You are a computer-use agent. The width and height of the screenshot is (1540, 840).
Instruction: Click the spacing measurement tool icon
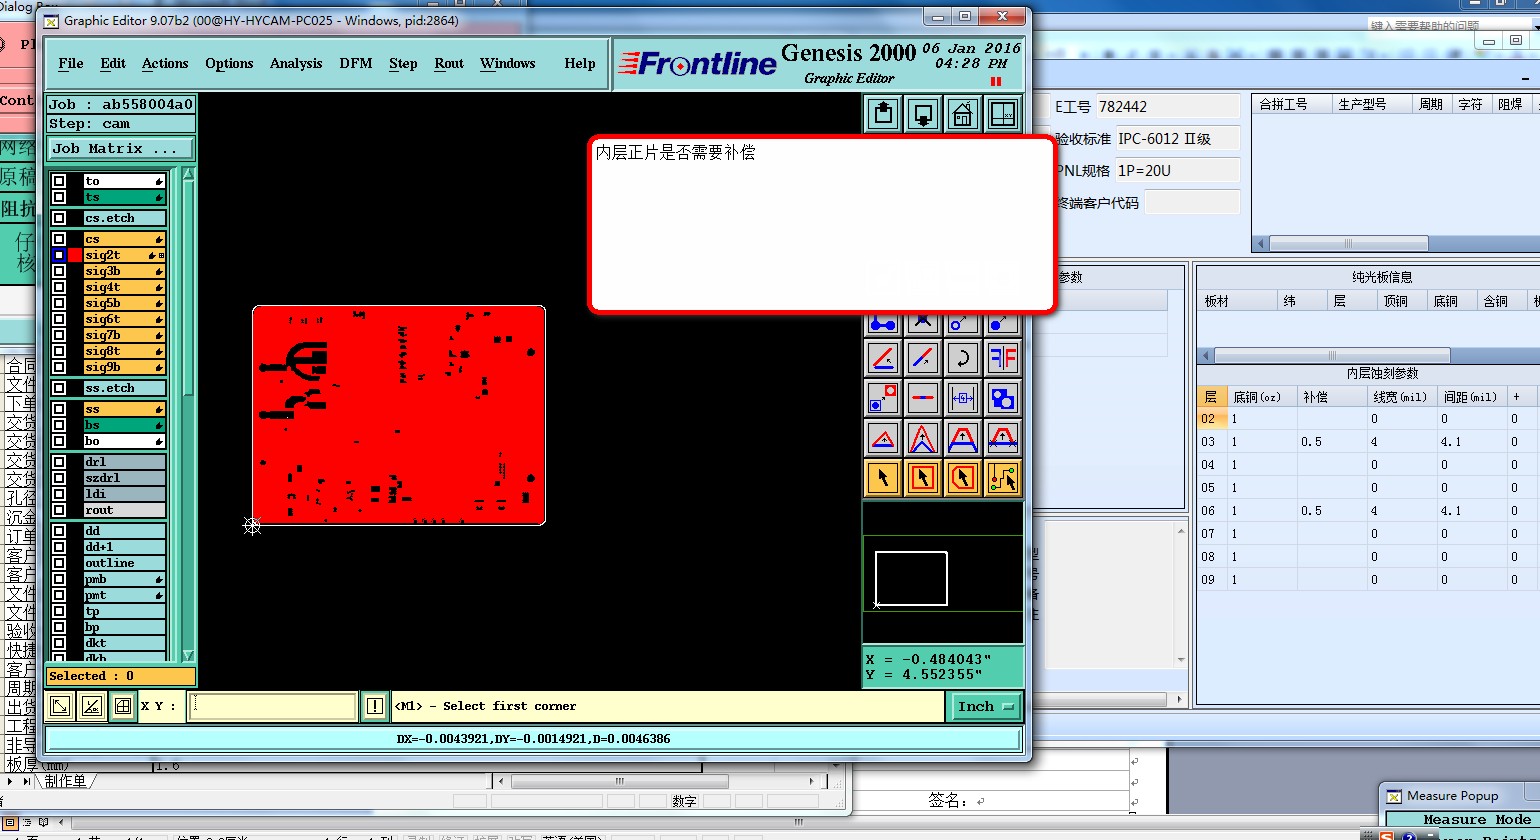[x=963, y=397]
